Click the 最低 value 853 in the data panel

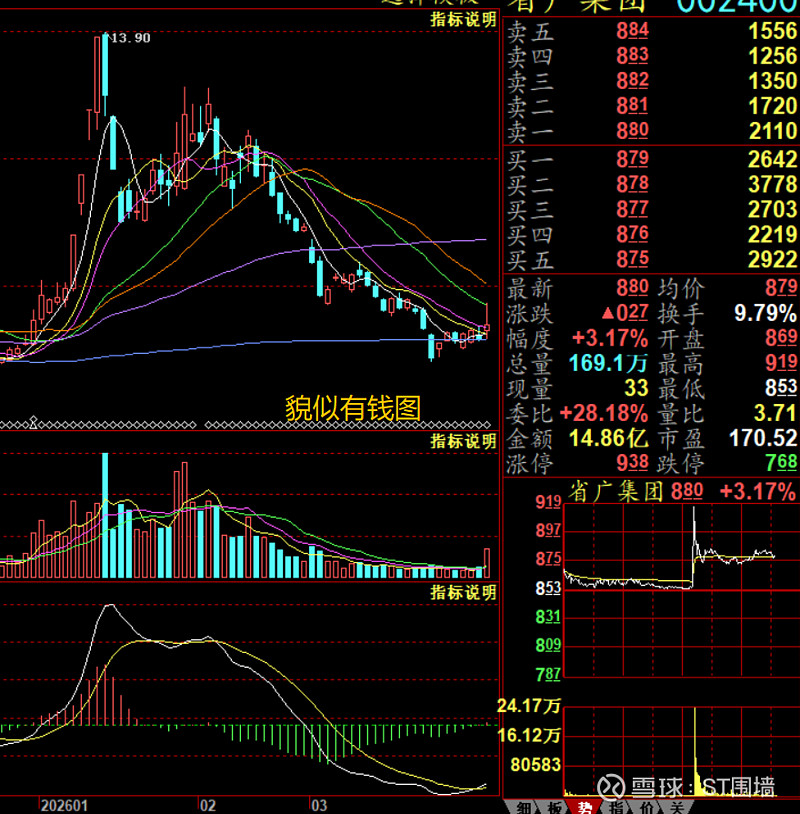(x=781, y=388)
